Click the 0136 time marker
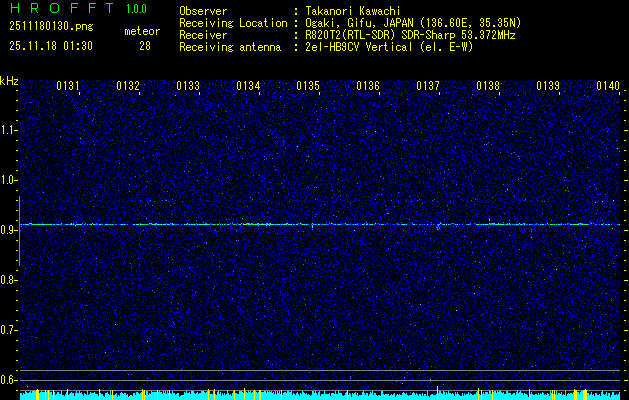Image resolution: width=629 pixels, height=400 pixels. (368, 85)
